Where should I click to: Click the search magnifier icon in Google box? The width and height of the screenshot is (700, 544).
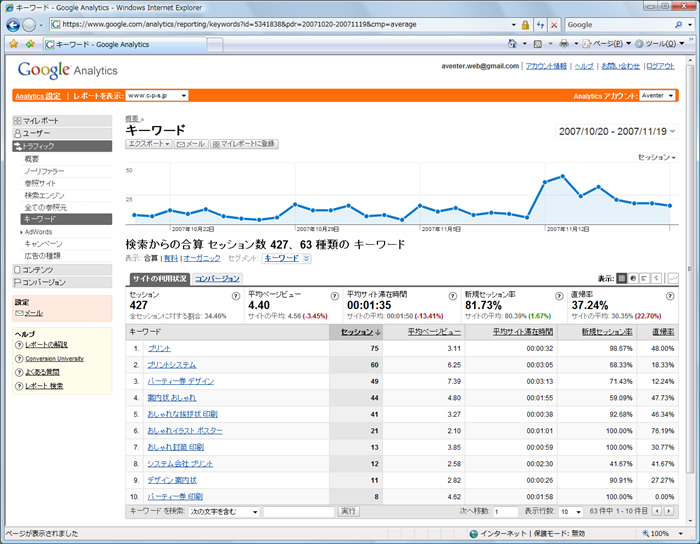[x=679, y=25]
